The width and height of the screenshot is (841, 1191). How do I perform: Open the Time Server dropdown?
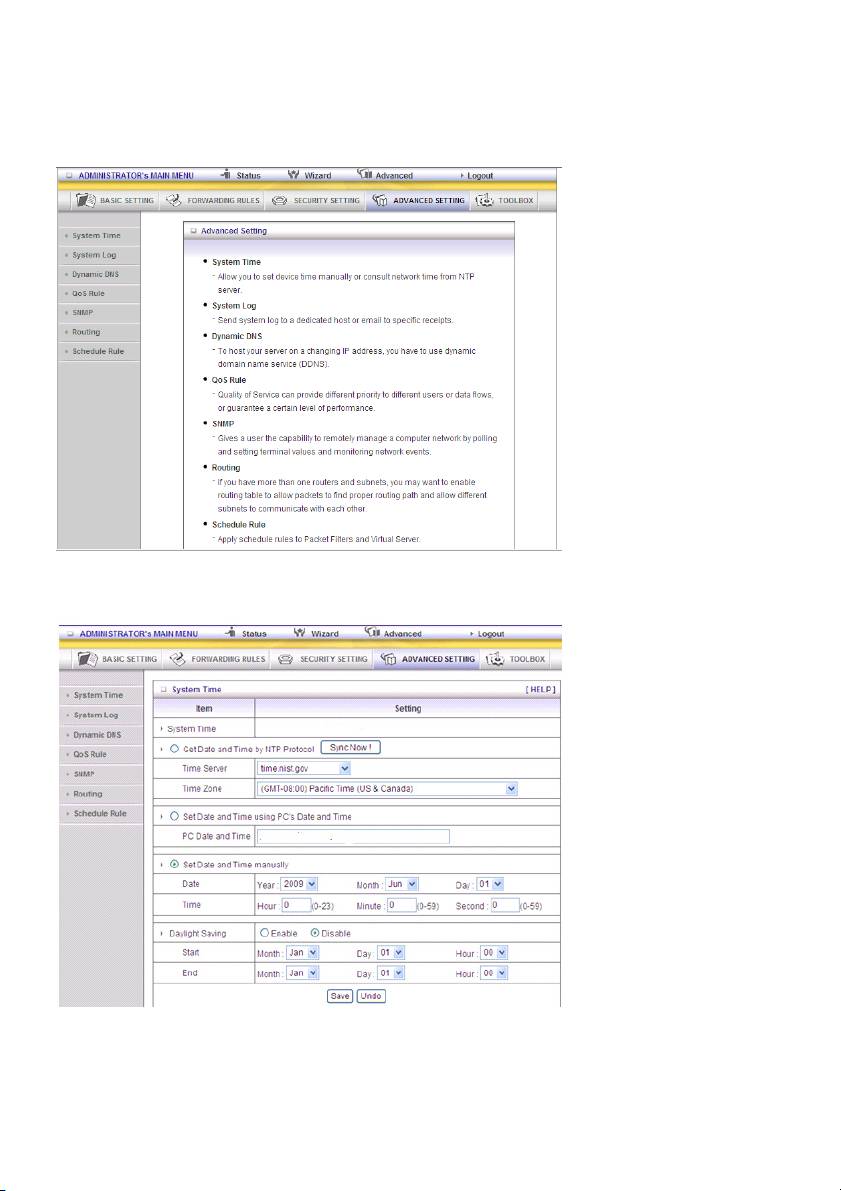tap(304, 768)
